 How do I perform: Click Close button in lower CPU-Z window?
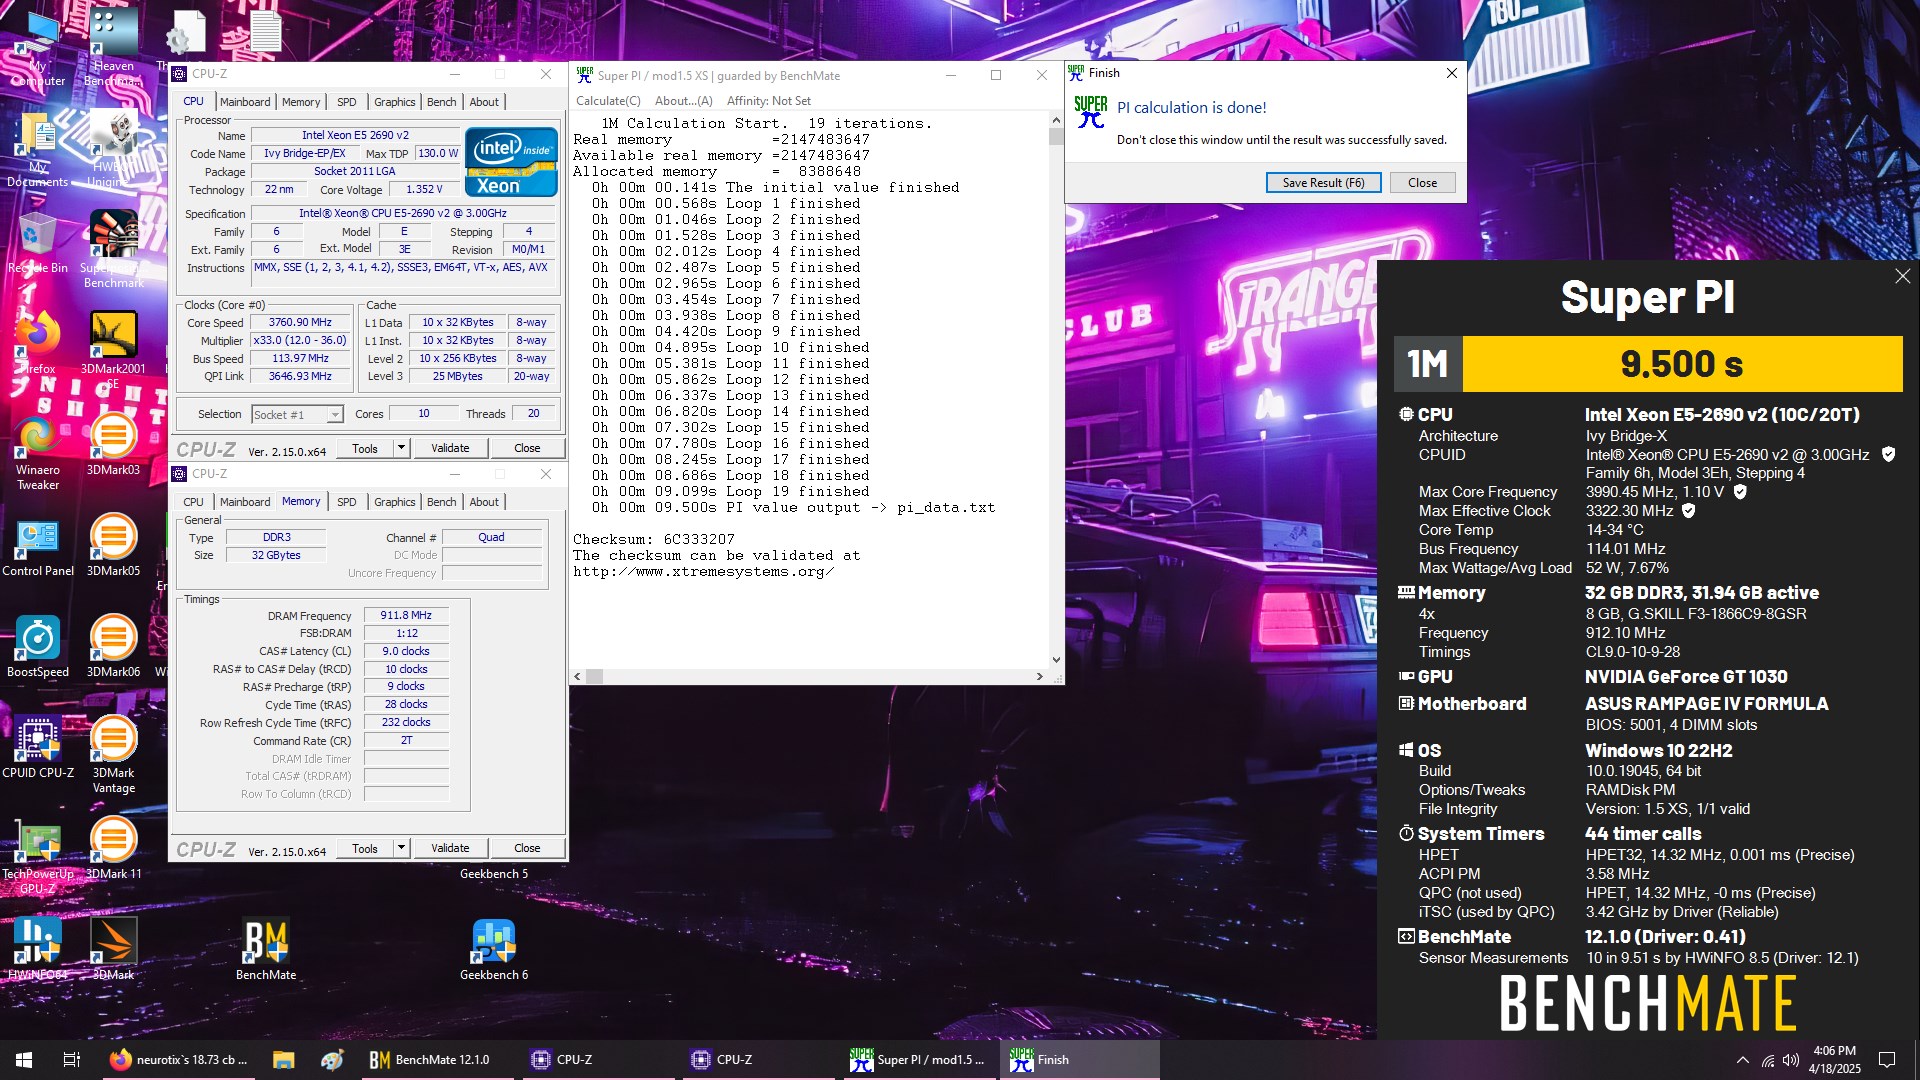coord(527,848)
